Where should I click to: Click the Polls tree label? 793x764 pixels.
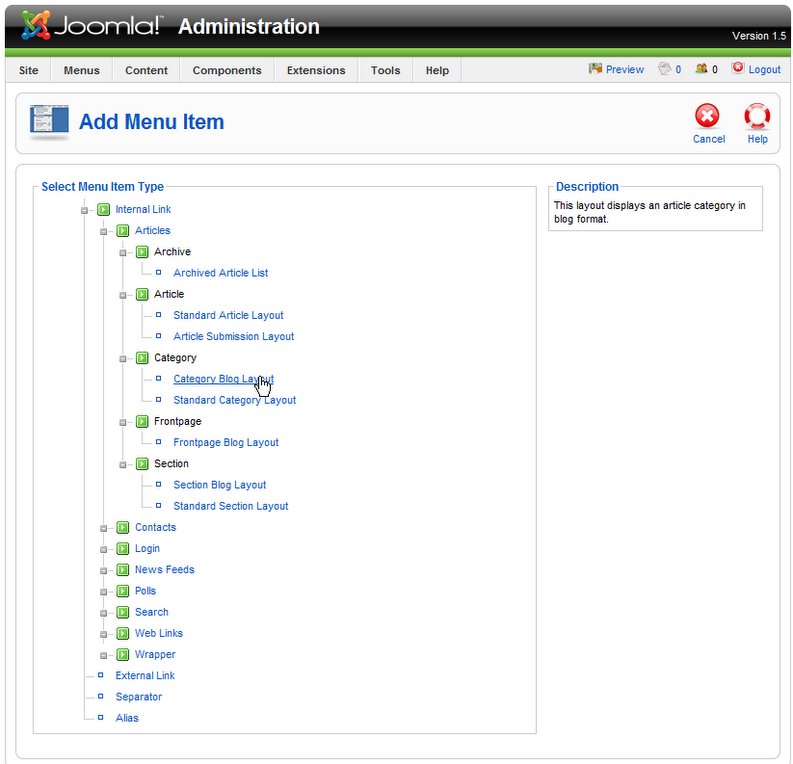coord(146,591)
